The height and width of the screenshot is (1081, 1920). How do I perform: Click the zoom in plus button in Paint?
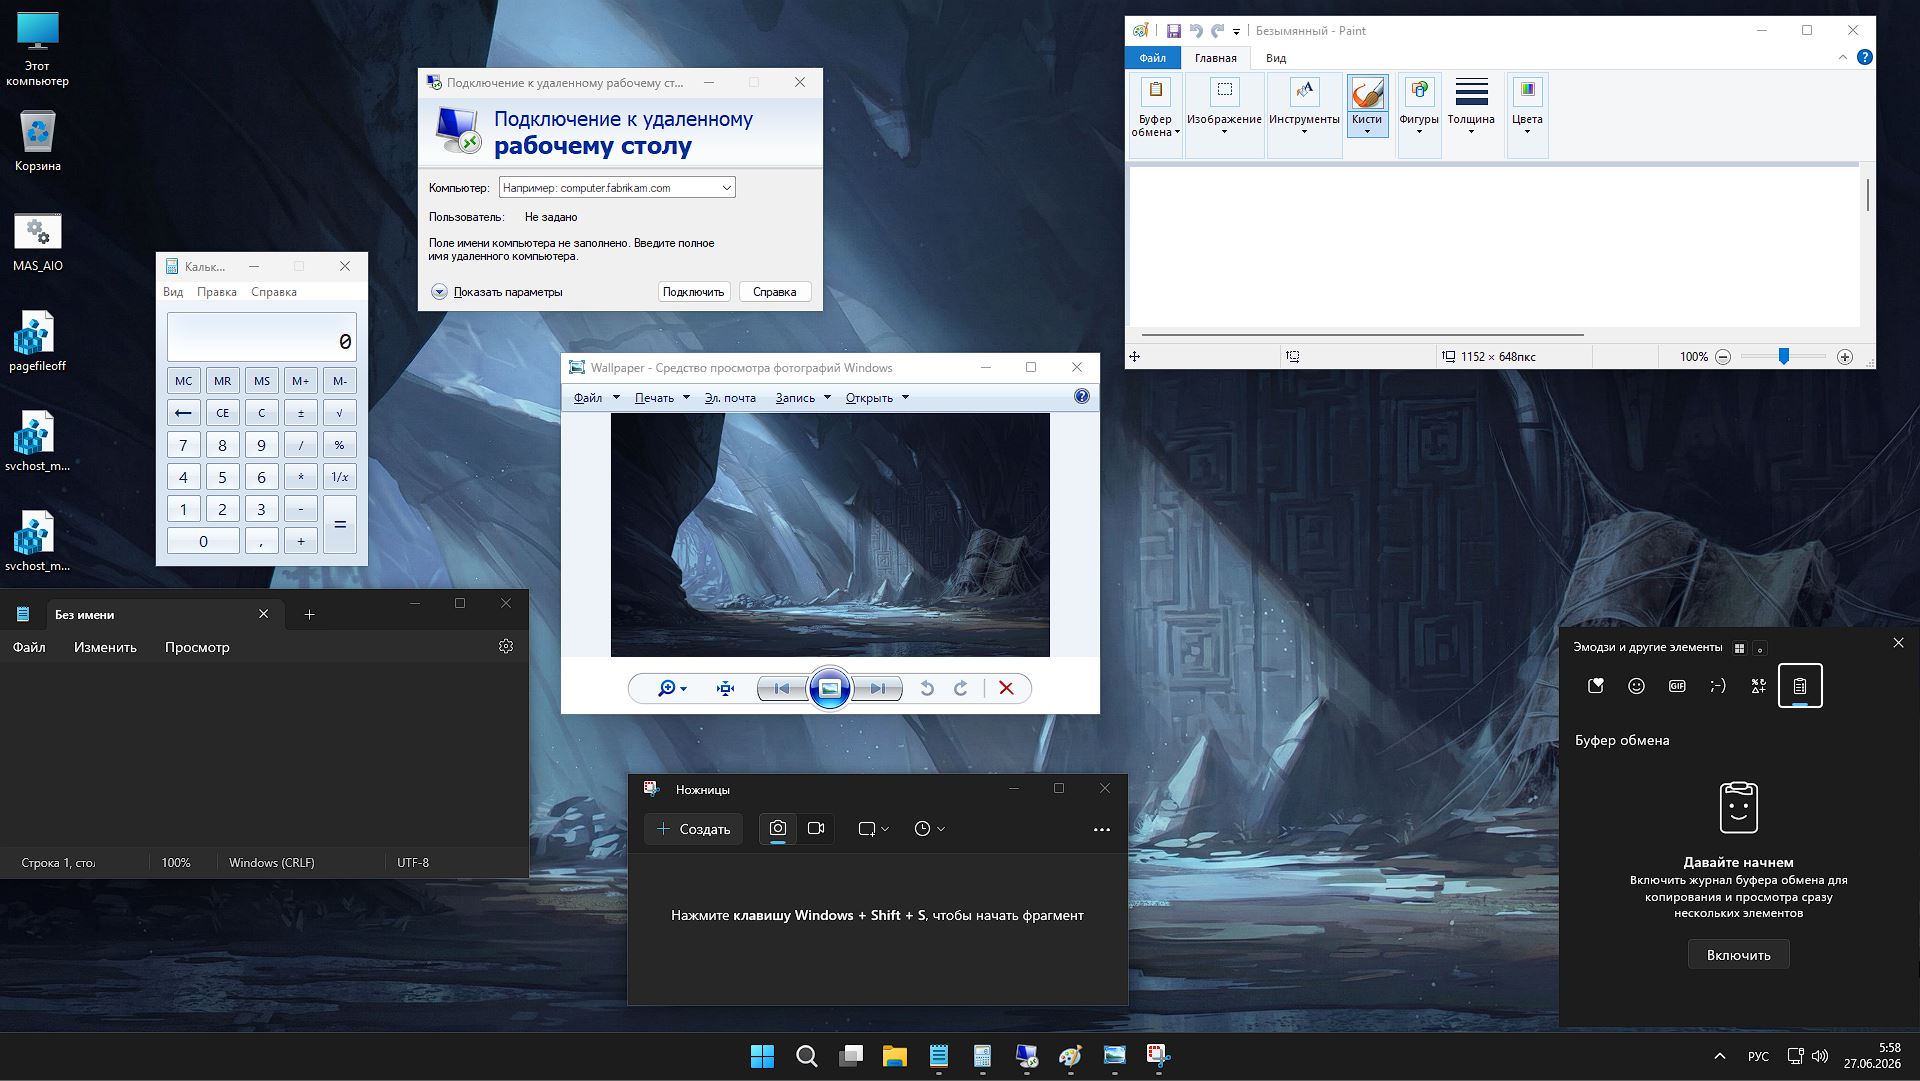[x=1845, y=357]
